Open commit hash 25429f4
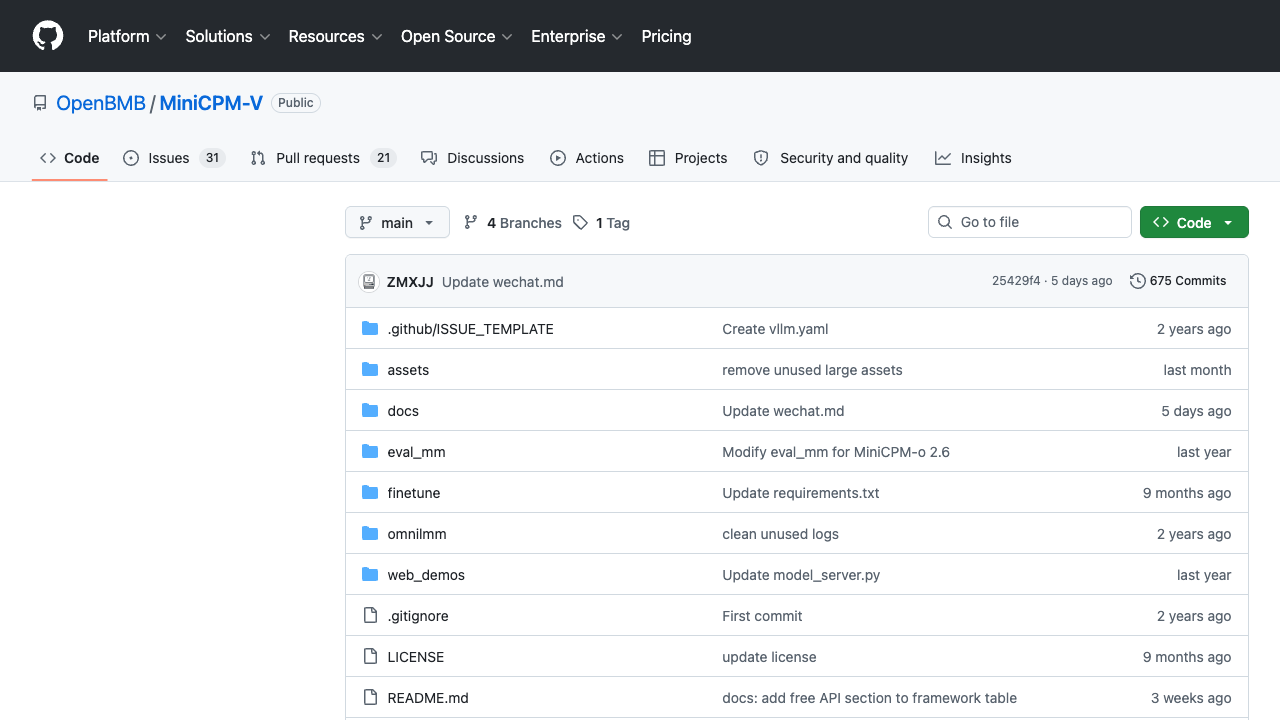This screenshot has width=1280, height=720. (x=1016, y=281)
